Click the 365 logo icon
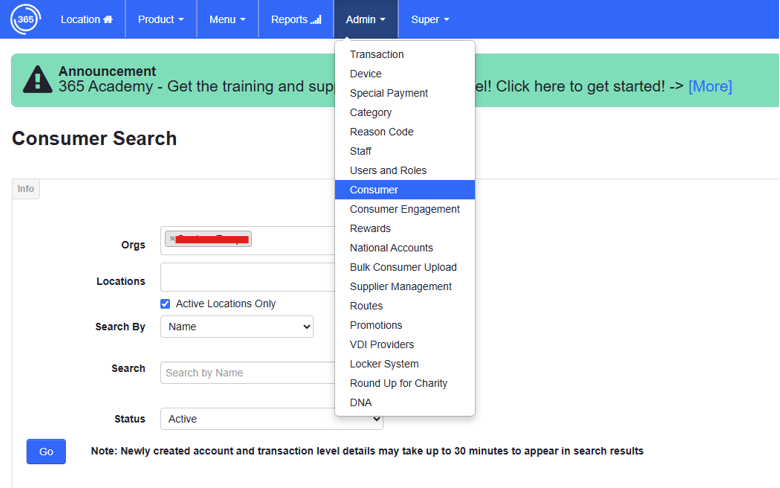The image size is (780, 488). (25, 19)
